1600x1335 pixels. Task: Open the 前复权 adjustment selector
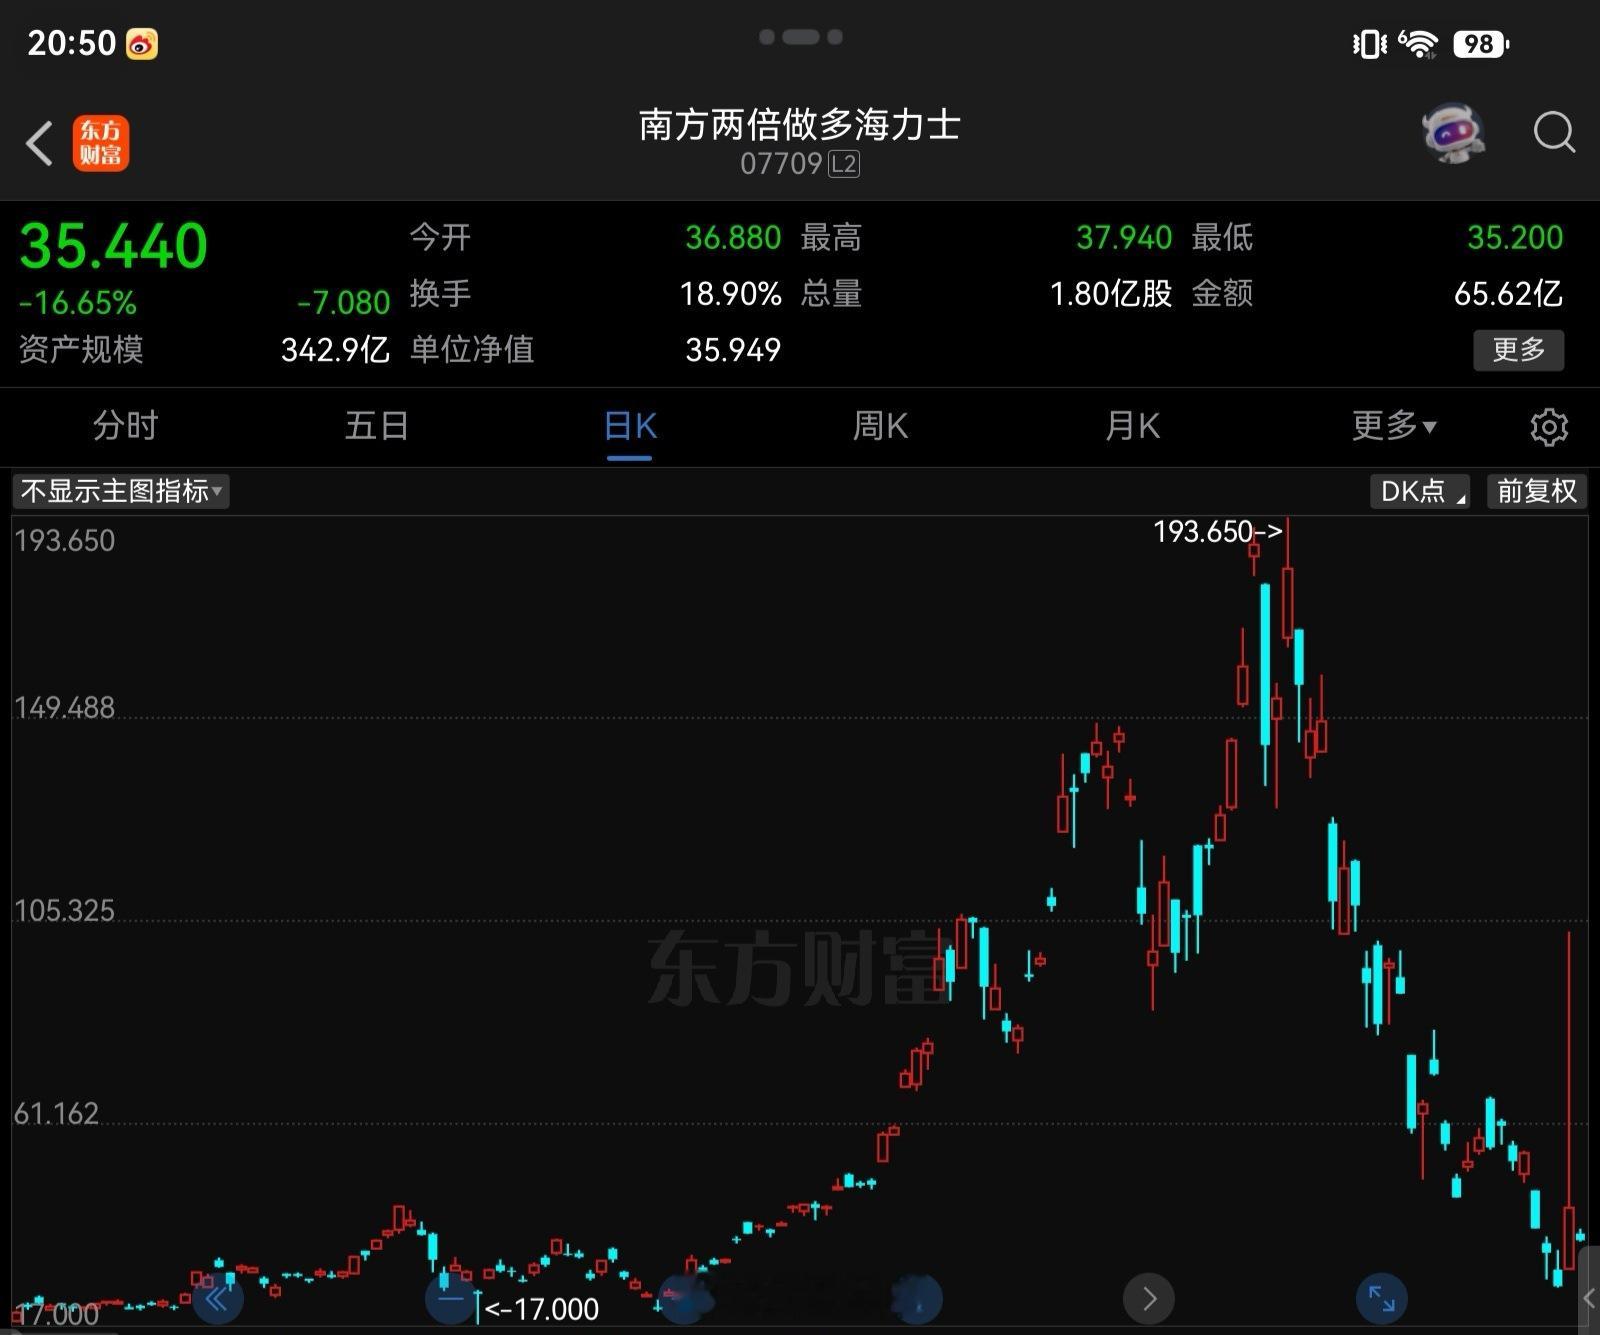coord(1537,491)
